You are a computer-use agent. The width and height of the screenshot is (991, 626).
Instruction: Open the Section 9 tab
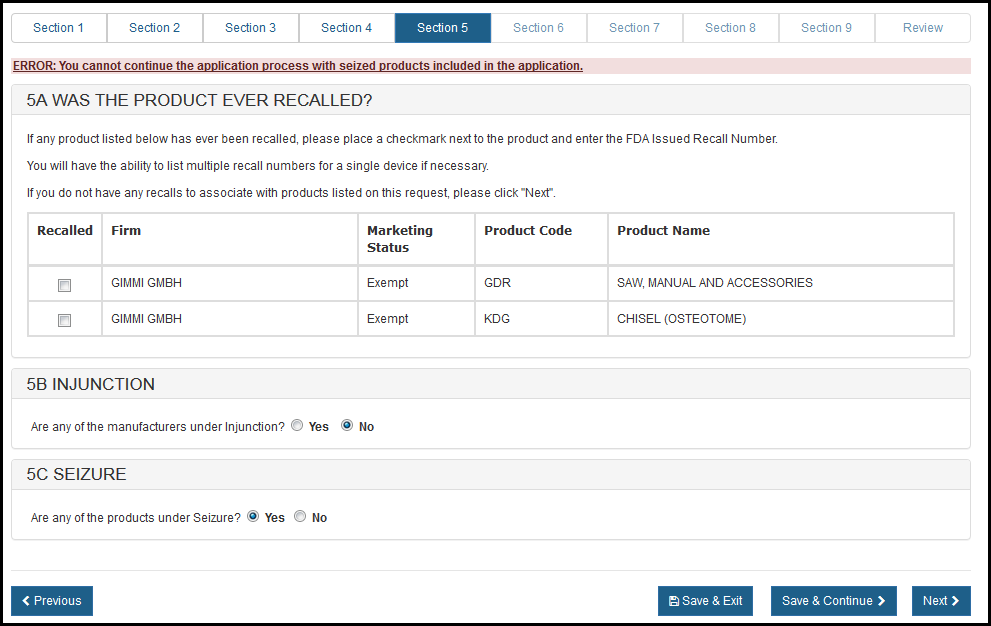[x=827, y=28]
